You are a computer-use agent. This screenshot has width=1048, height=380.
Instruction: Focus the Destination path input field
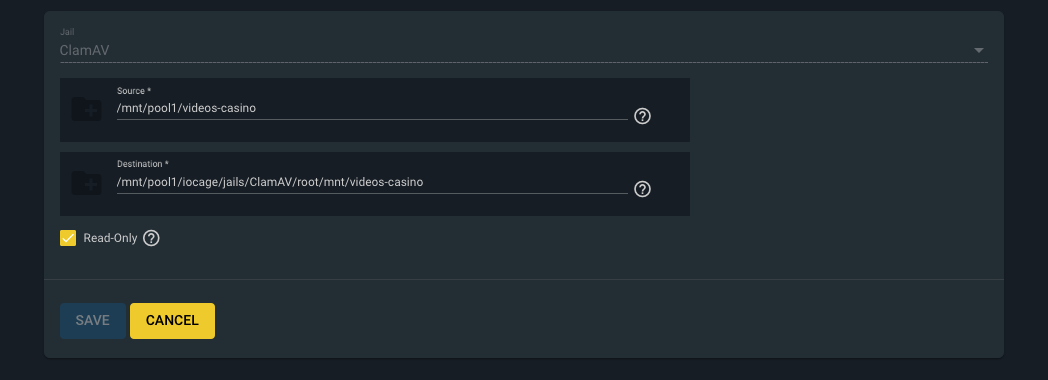(x=372, y=182)
